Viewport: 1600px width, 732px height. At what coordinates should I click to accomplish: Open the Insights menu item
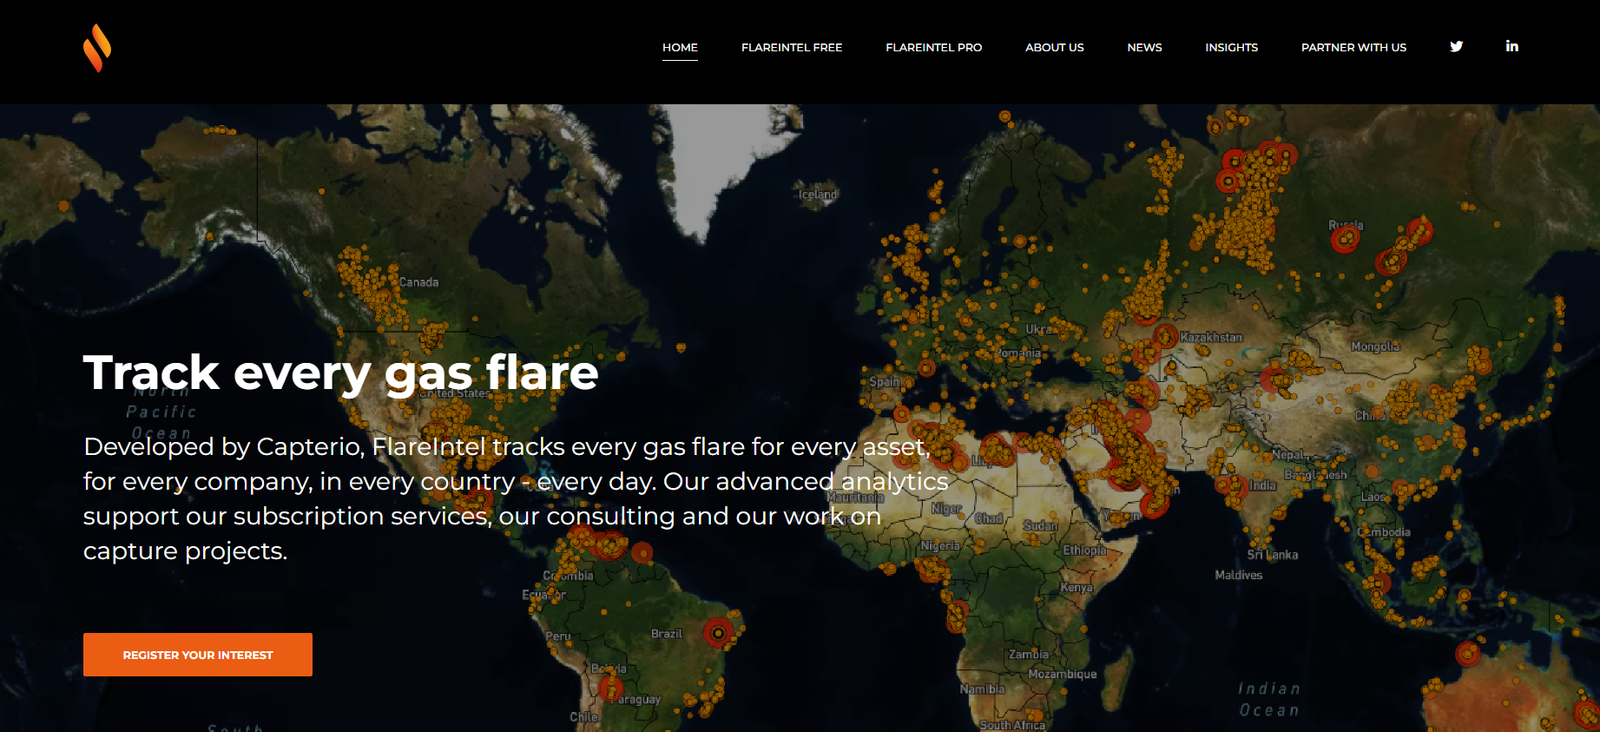[x=1231, y=48]
